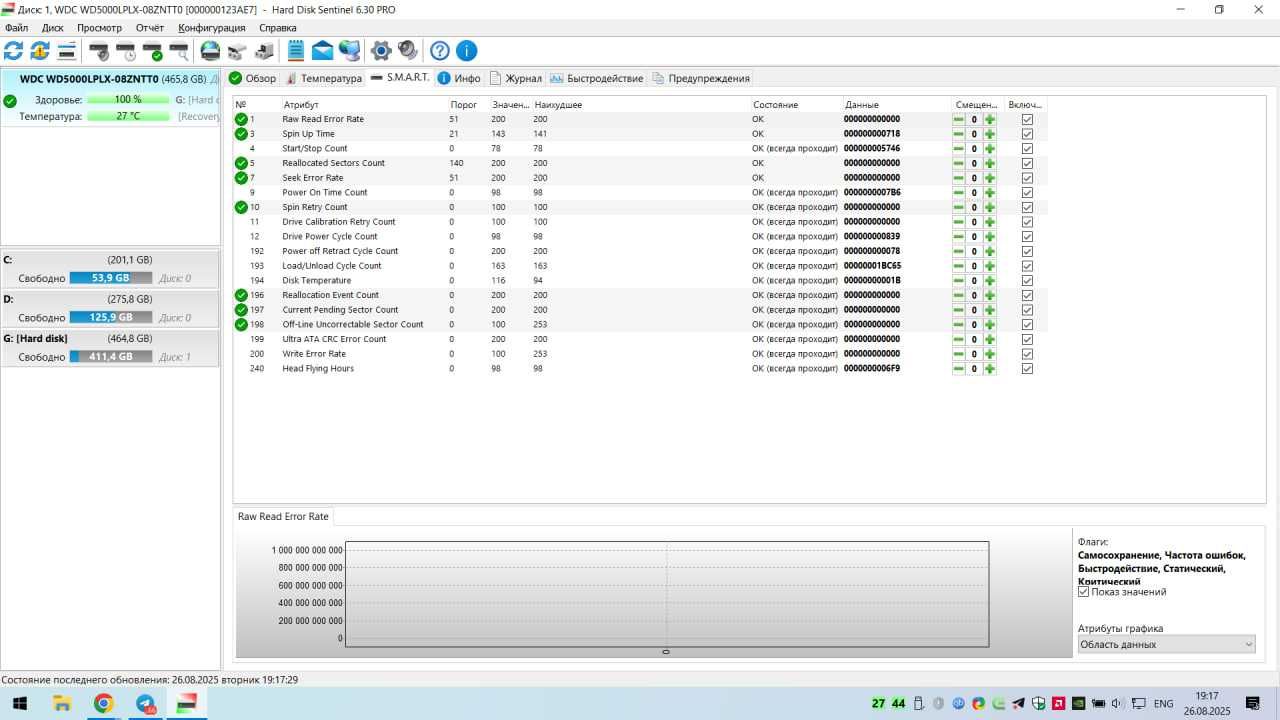Screen dimensions: 1280x720
Task: Uncheck the Raw Read Error Rate enable checkbox
Action: click(1027, 119)
